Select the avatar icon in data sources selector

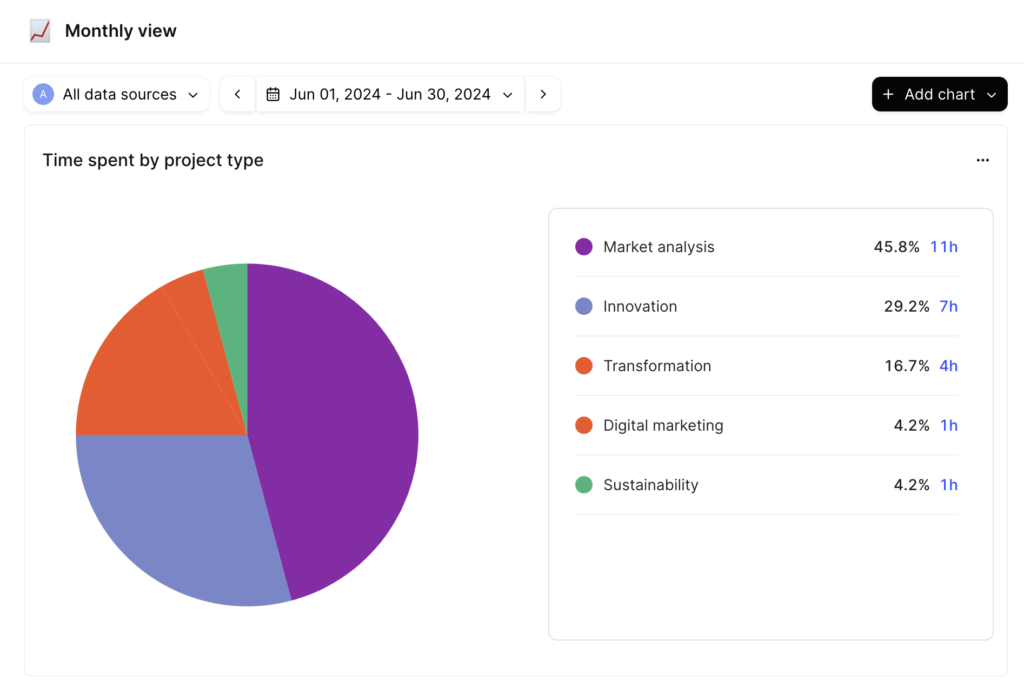43,93
